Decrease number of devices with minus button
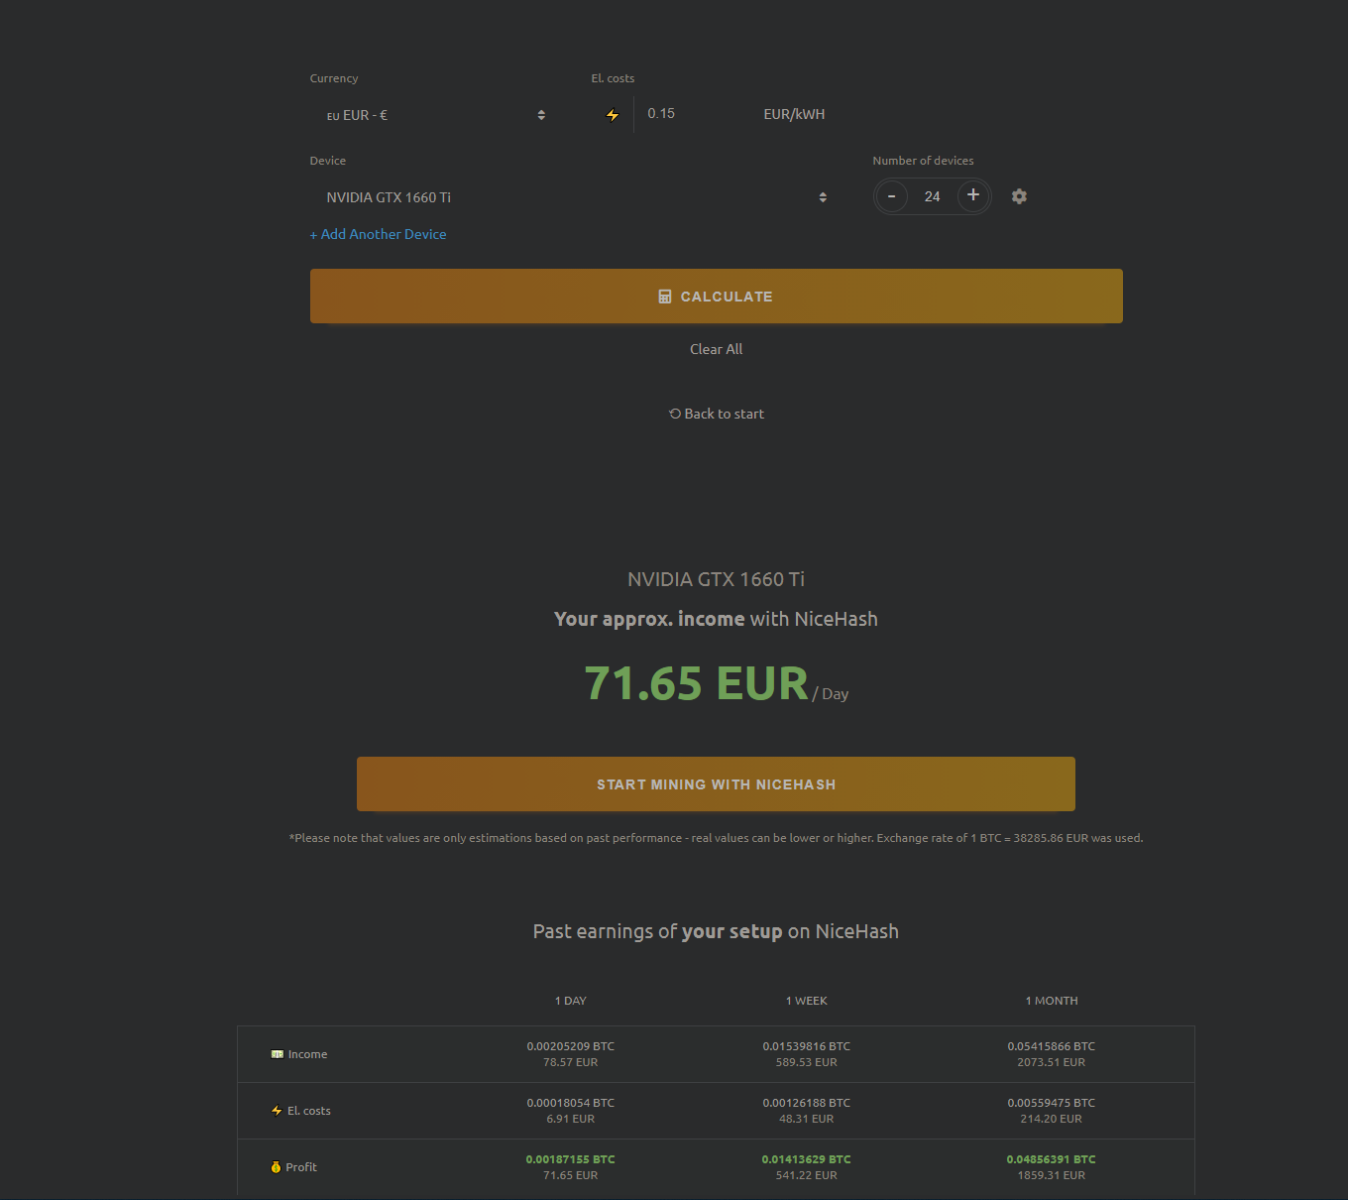Screen dimensions: 1348x1200 891,196
